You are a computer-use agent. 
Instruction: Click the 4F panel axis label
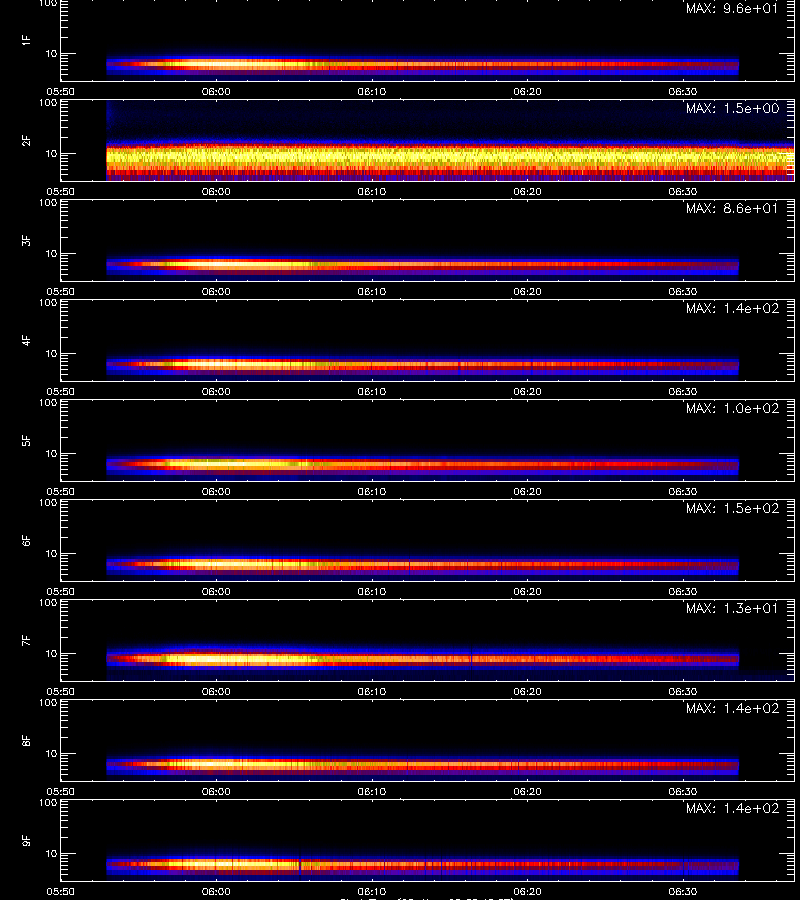[26, 340]
